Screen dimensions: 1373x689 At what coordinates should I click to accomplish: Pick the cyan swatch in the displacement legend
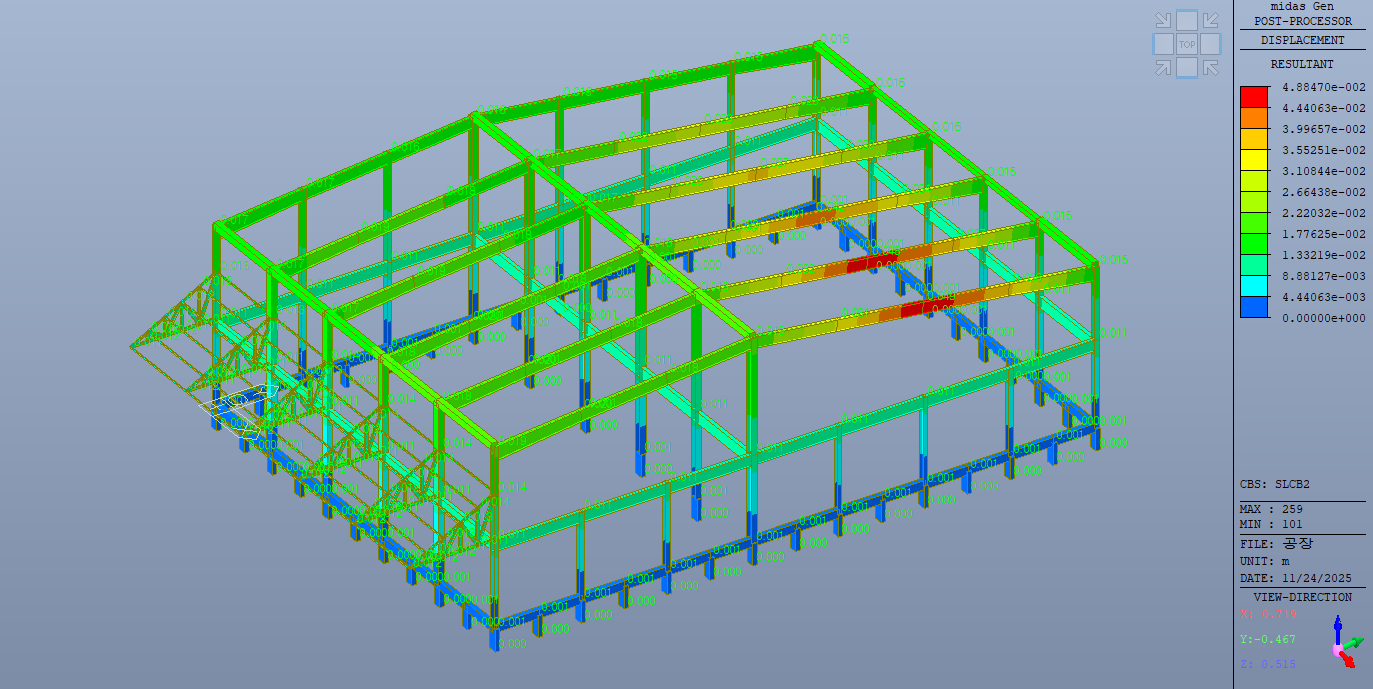(x=1254, y=286)
